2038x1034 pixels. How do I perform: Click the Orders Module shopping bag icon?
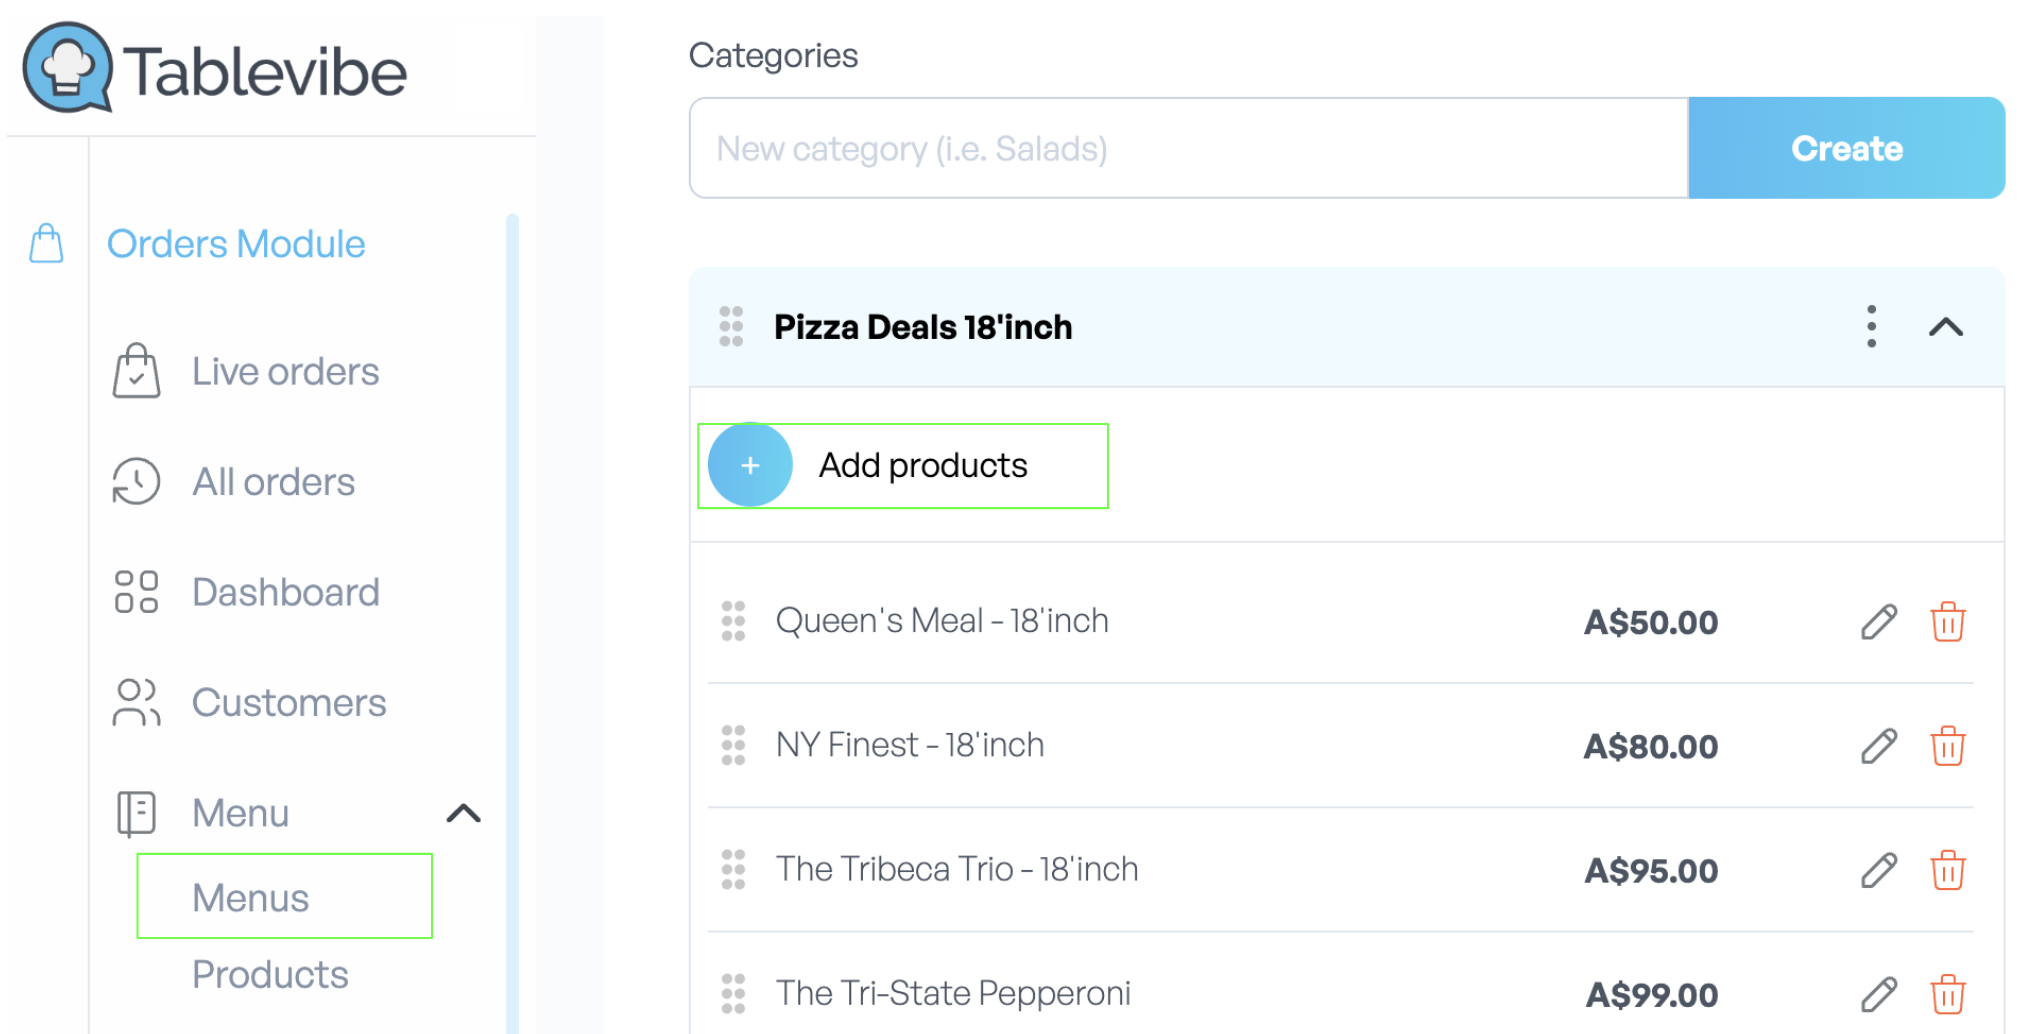pyautogui.click(x=46, y=243)
